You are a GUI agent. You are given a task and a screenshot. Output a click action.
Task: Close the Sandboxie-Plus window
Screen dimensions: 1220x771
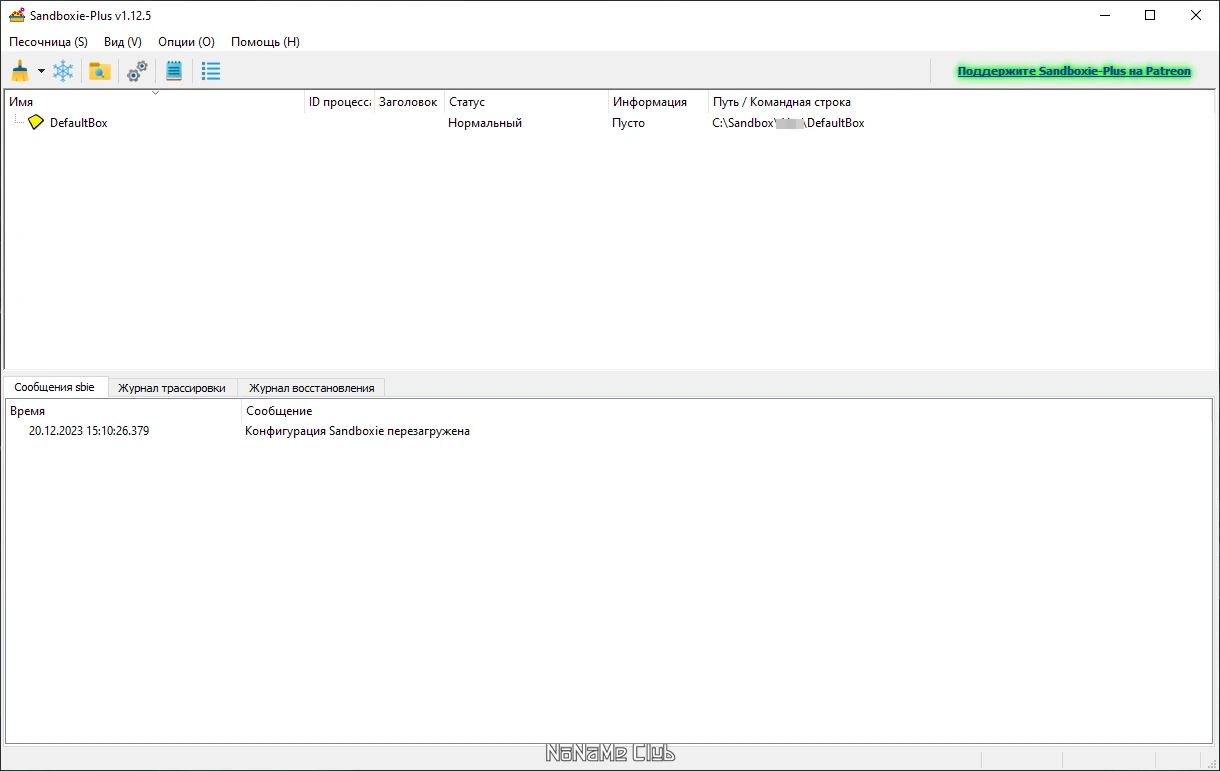coord(1196,15)
